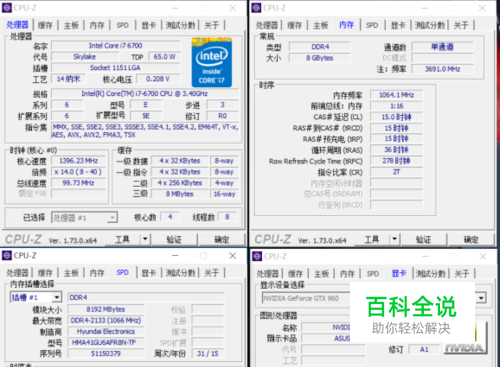The height and width of the screenshot is (367, 500).
Task: Click the 31 / 15 week/year value
Action: (207, 353)
